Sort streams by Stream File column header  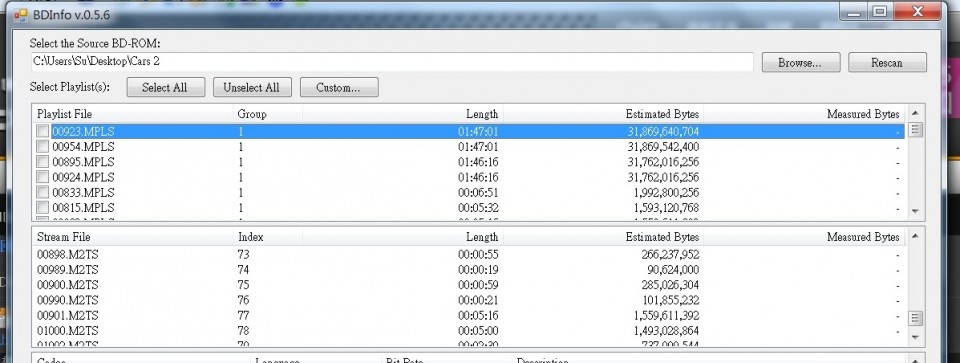[x=133, y=237]
